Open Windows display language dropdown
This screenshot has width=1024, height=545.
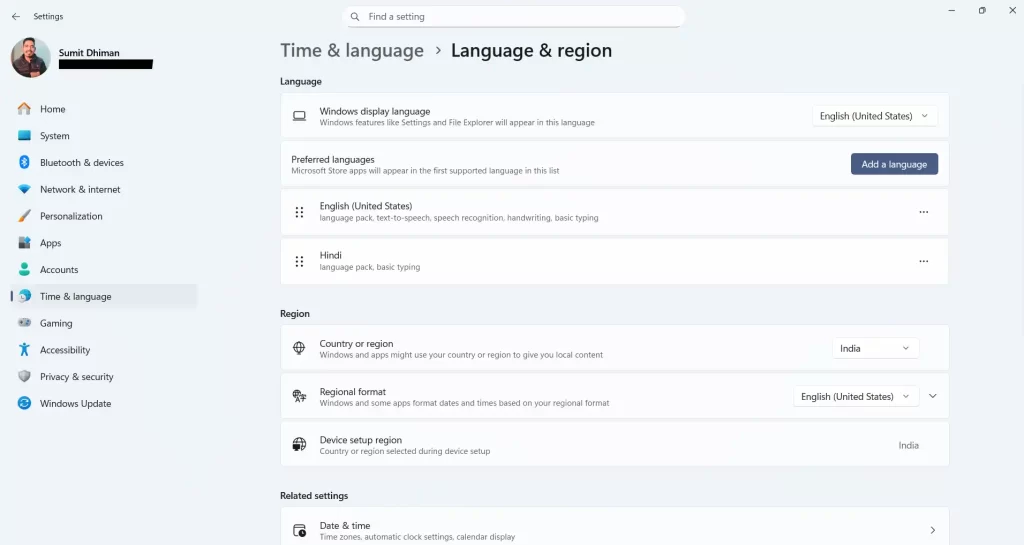pos(874,116)
